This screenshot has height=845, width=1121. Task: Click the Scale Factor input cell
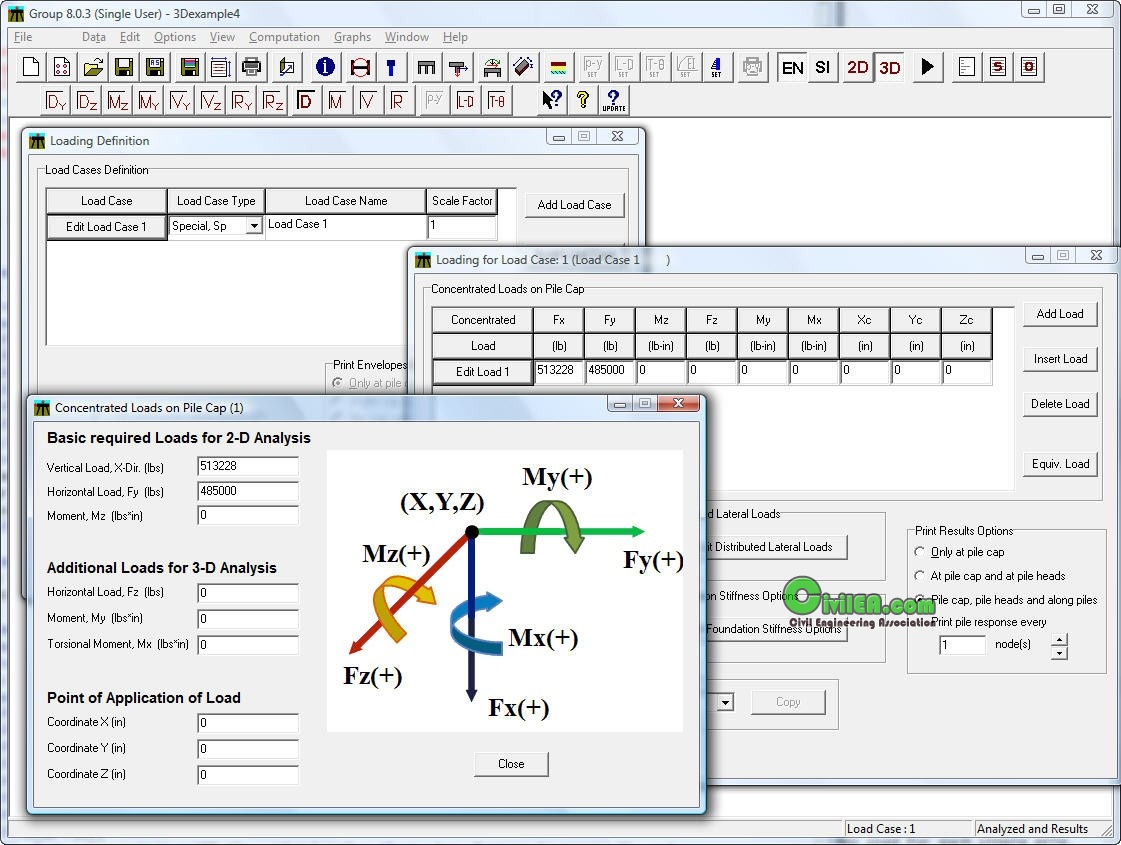click(x=462, y=227)
